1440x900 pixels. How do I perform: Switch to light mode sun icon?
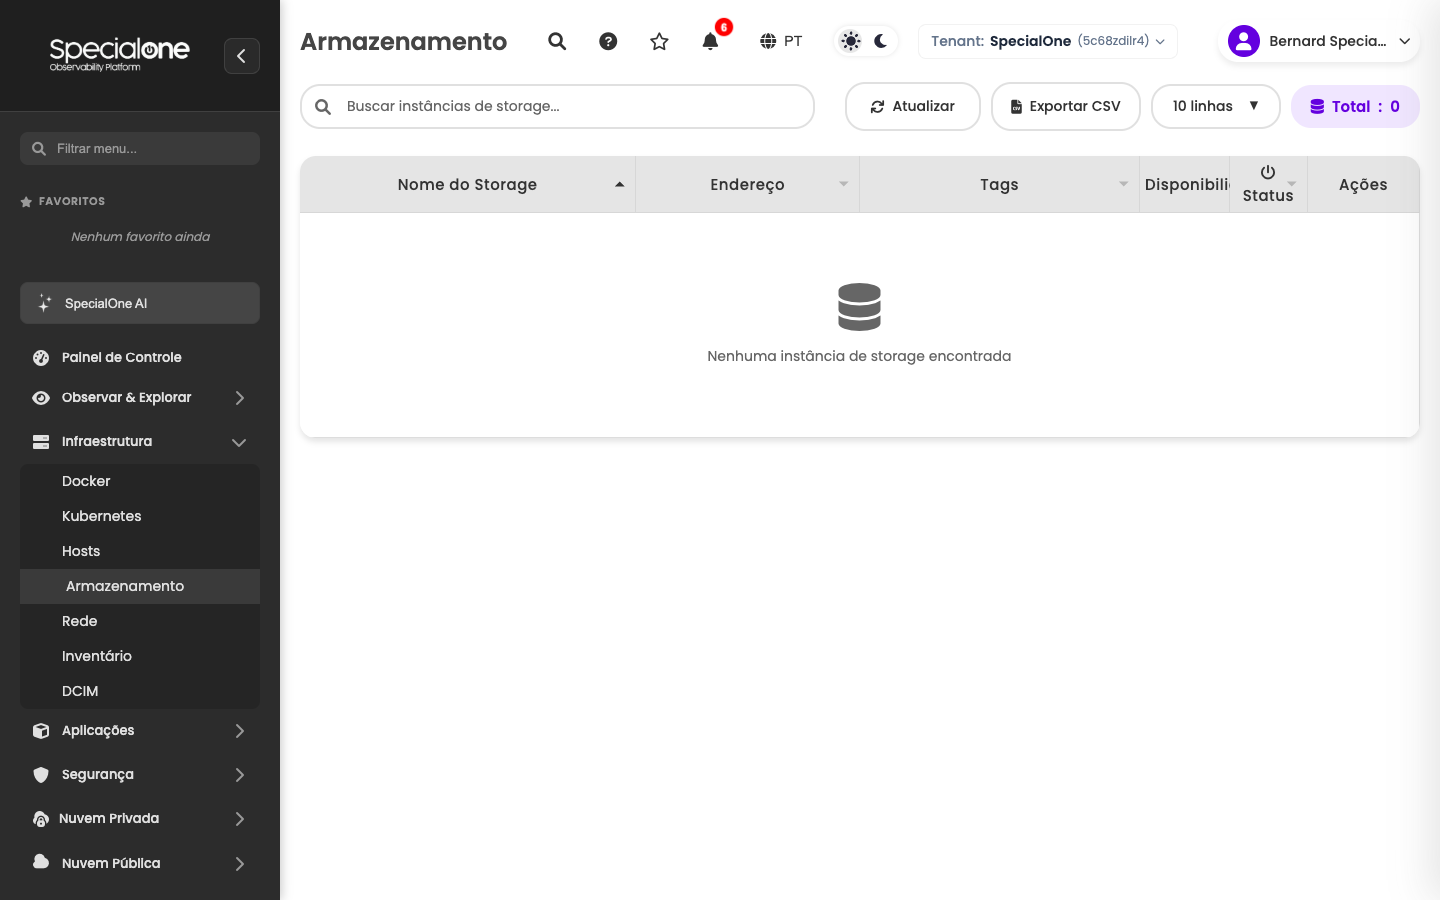pyautogui.click(x=851, y=41)
